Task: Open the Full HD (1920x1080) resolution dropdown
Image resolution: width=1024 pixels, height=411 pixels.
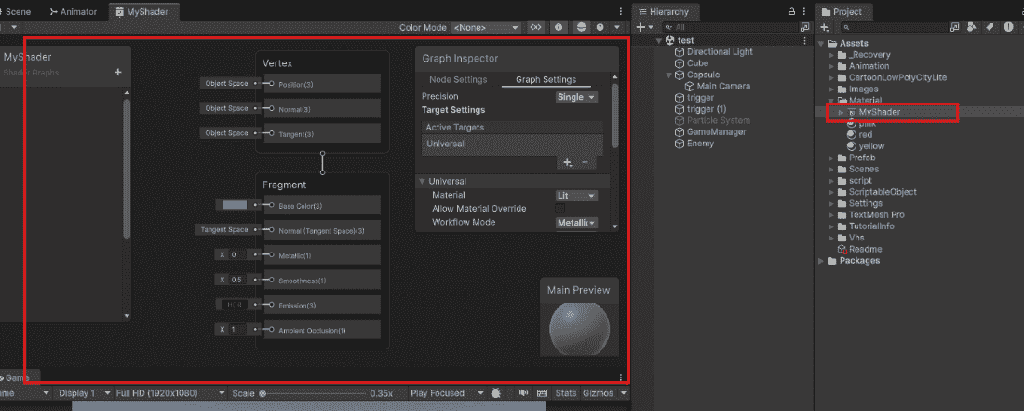Action: pos(170,393)
